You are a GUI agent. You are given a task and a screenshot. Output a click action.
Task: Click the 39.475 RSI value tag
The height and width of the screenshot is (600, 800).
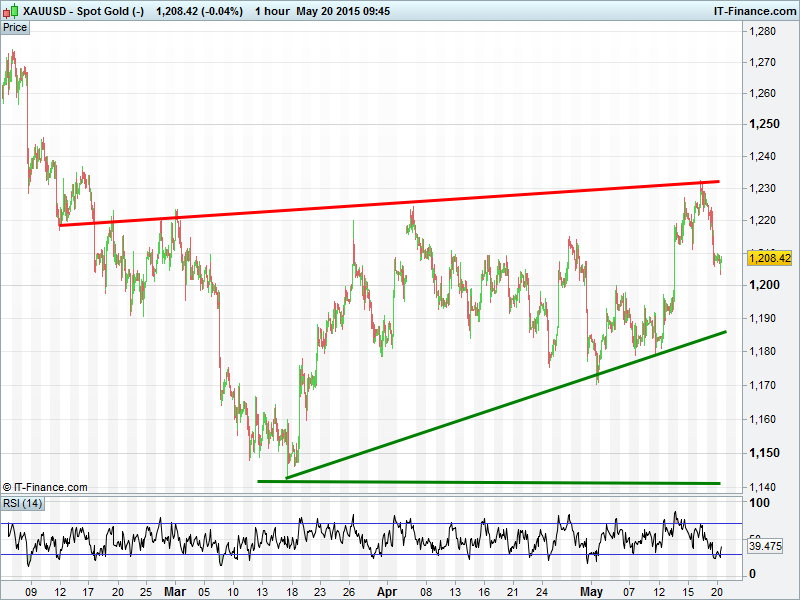click(x=766, y=547)
